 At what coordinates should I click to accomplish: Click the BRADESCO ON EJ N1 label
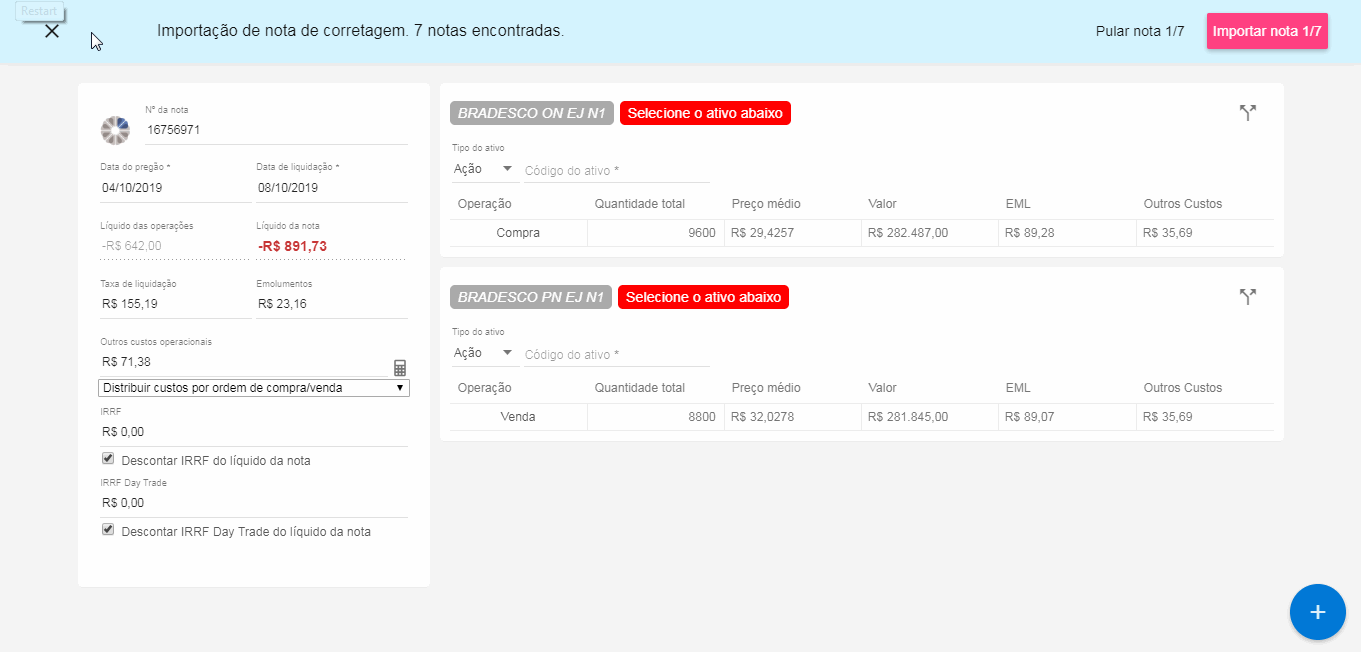(532, 113)
